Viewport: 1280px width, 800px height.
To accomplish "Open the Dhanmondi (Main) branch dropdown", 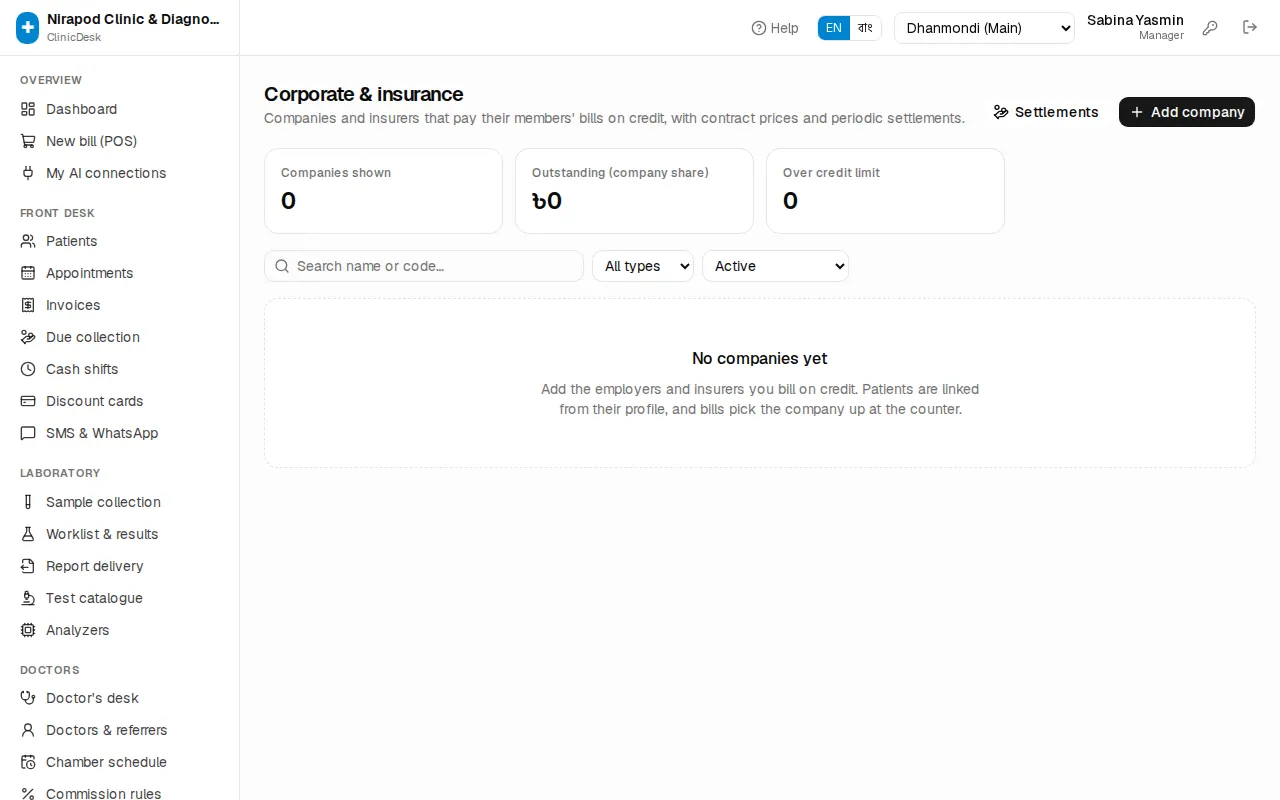I will [984, 28].
